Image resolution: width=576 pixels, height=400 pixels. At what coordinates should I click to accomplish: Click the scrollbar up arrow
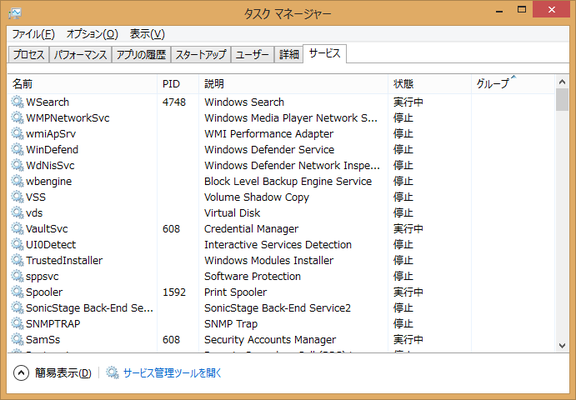tap(562, 82)
